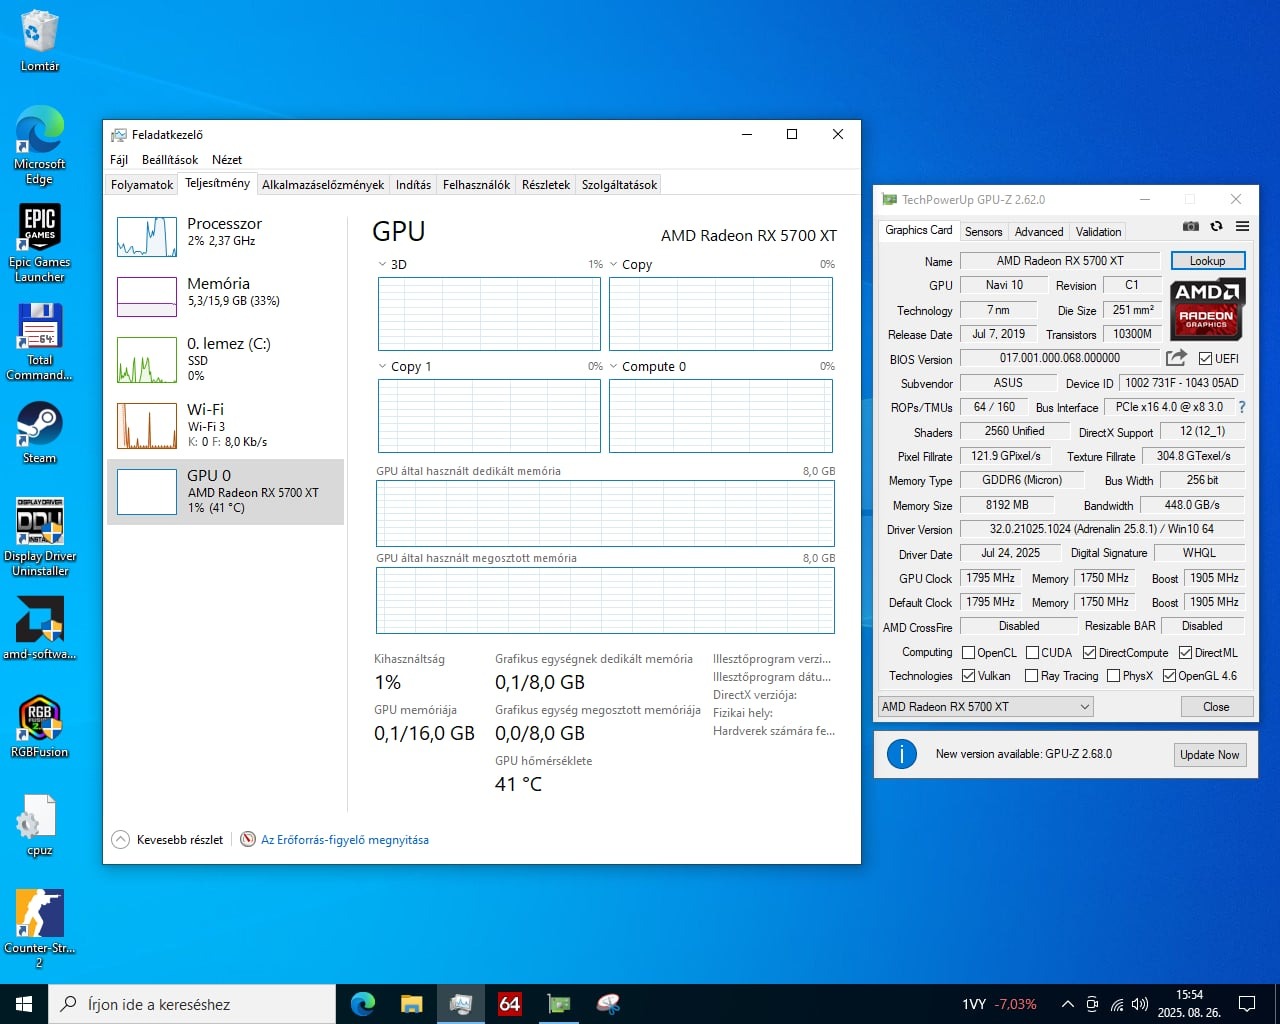Click the GPU-Z refresh icon
This screenshot has height=1024, width=1280.
pyautogui.click(x=1216, y=226)
